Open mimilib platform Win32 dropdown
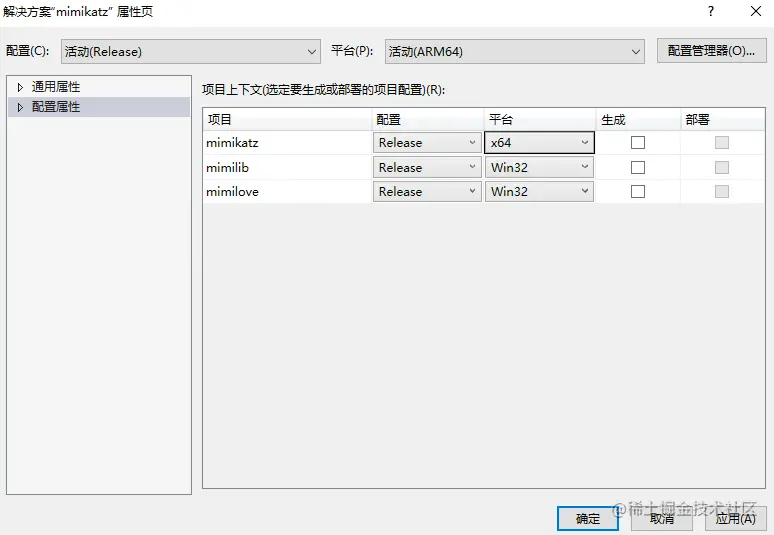The height and width of the screenshot is (535, 774). [x=539, y=167]
